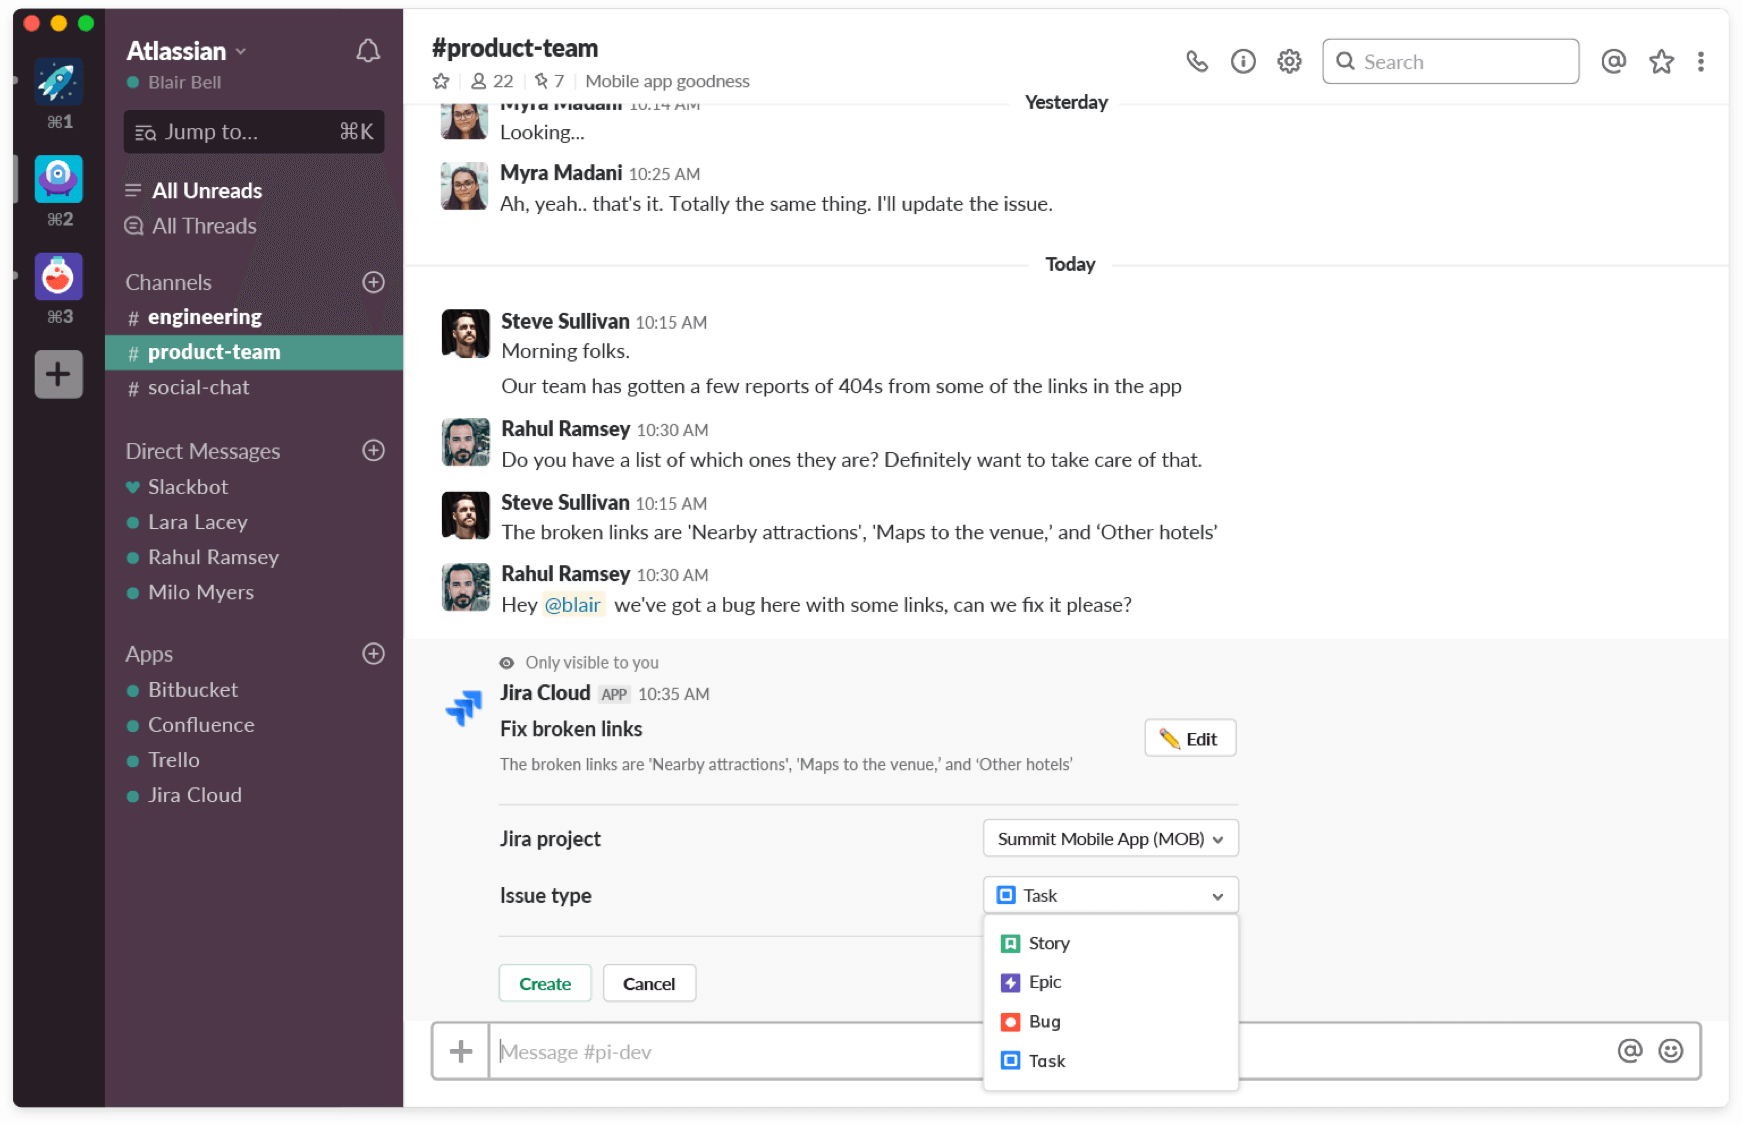Viewport: 1742px width, 1124px height.
Task: Select Bug from the issue type list
Action: coord(1044,1021)
